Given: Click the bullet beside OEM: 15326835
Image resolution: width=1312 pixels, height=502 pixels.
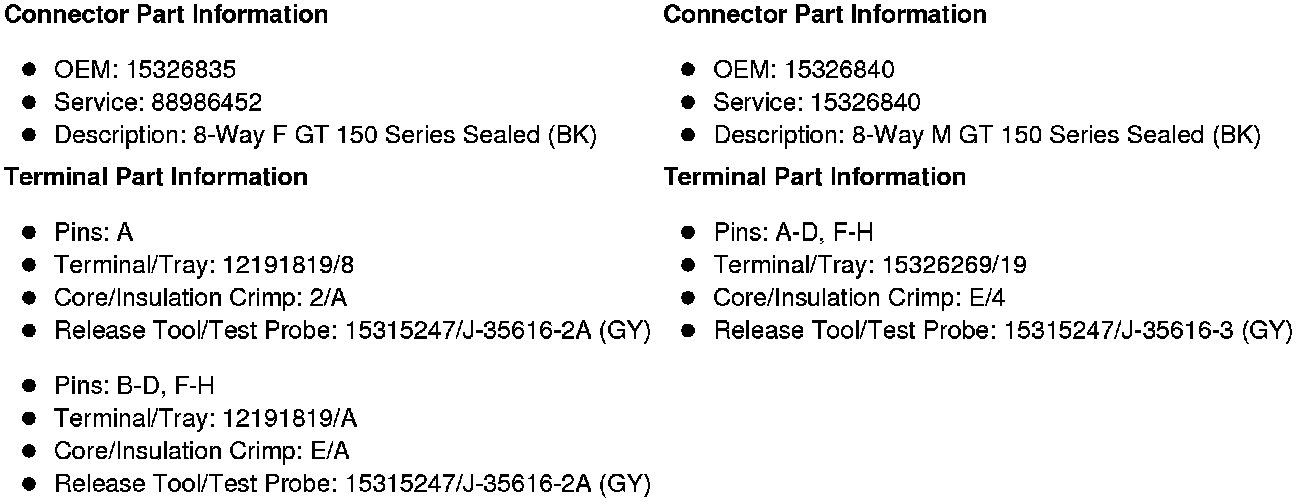Looking at the screenshot, I should (x=30, y=70).
